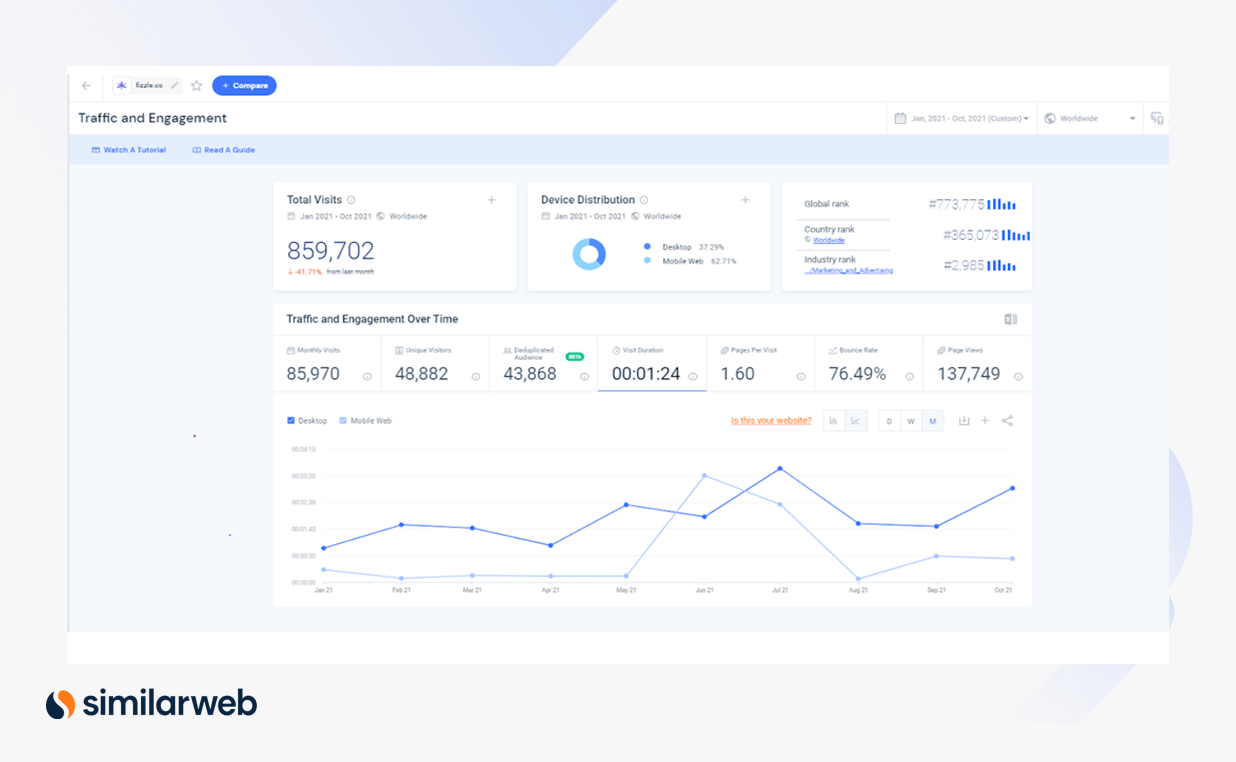Image resolution: width=1236 pixels, height=762 pixels.
Task: Star the fizzle.co website as a favorite
Action: (196, 85)
